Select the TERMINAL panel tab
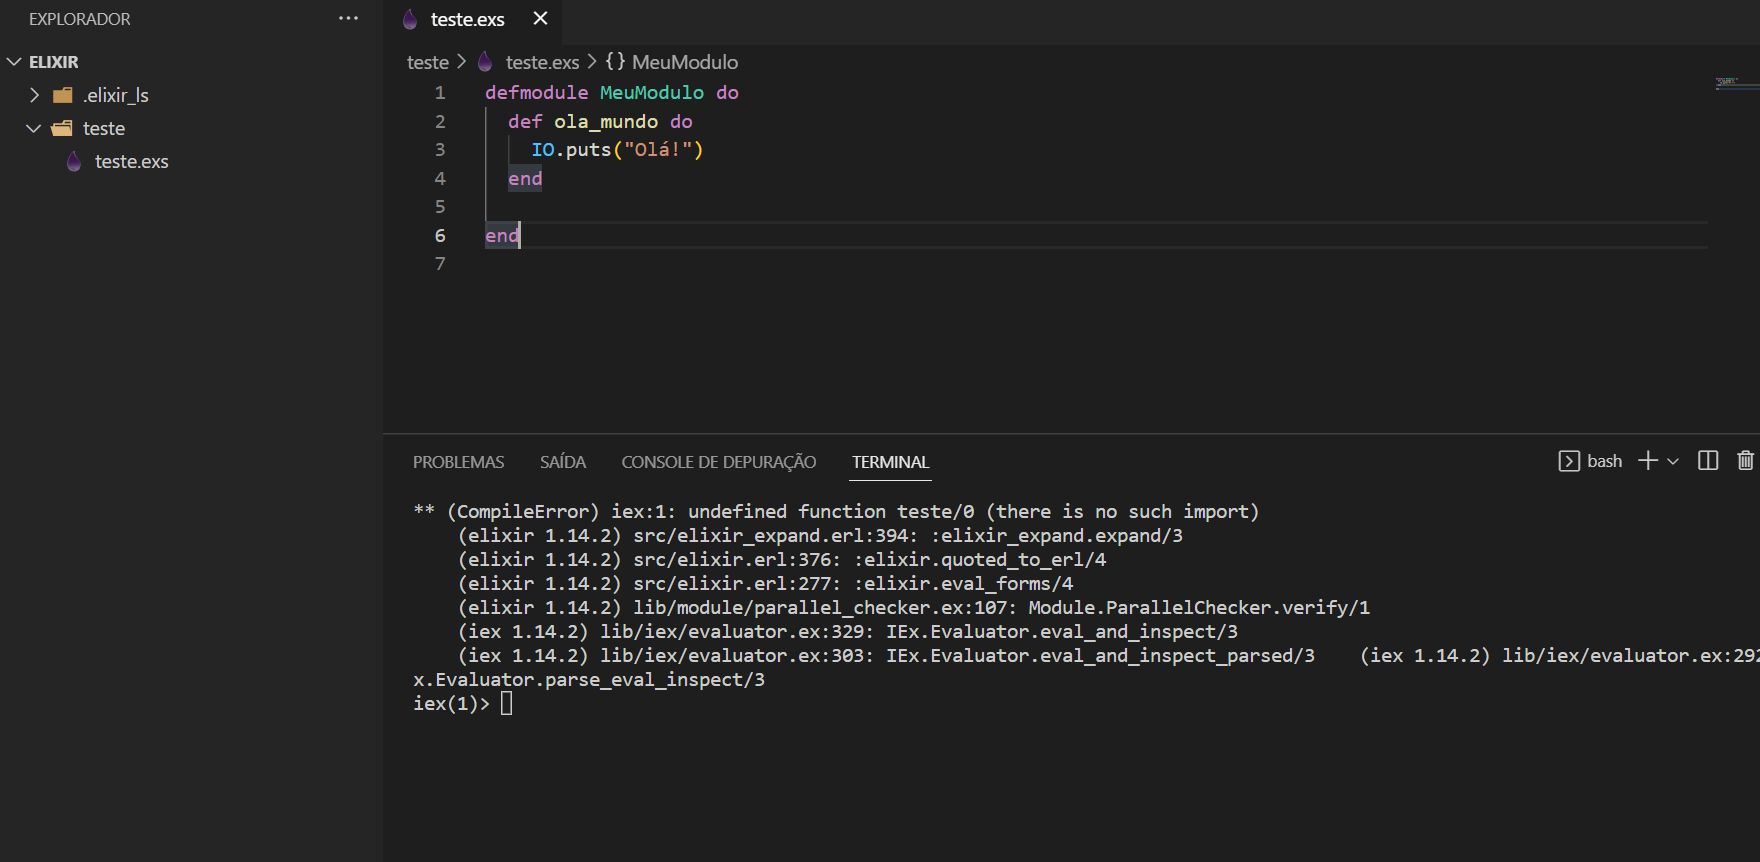The height and width of the screenshot is (862, 1760). (890, 462)
